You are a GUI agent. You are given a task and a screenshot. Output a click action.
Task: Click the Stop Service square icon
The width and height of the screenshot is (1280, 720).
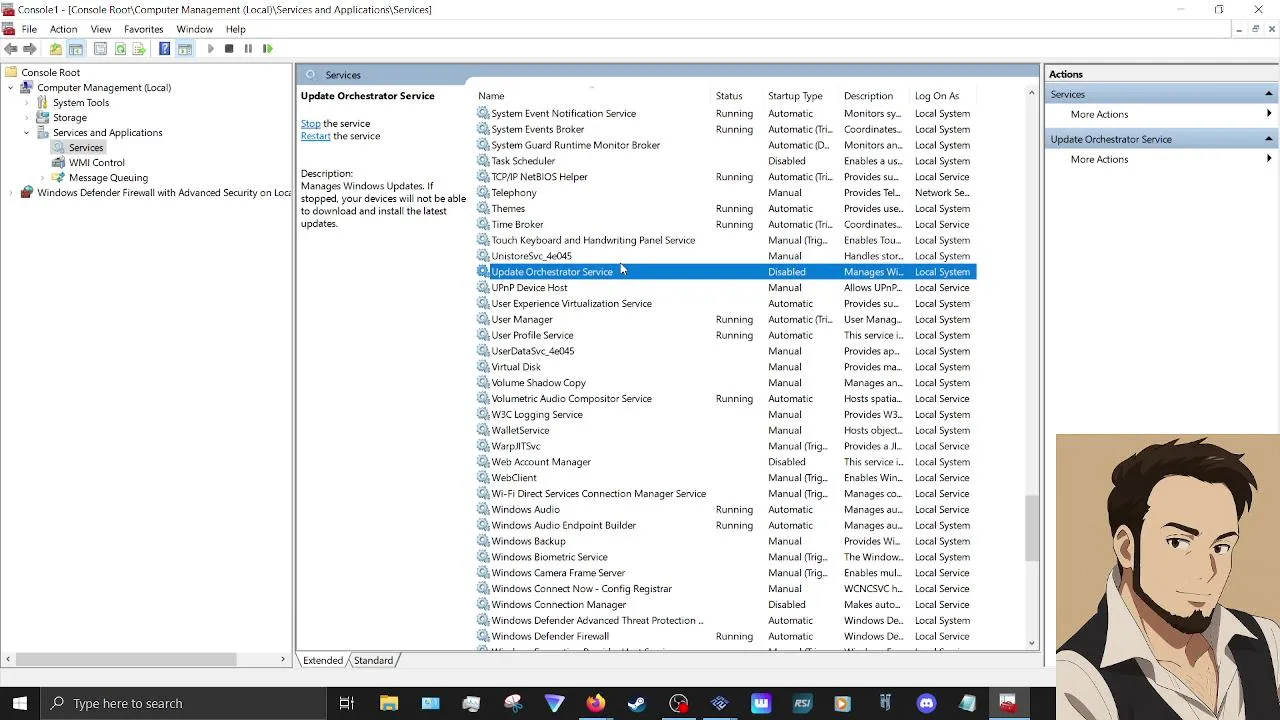tap(229, 49)
